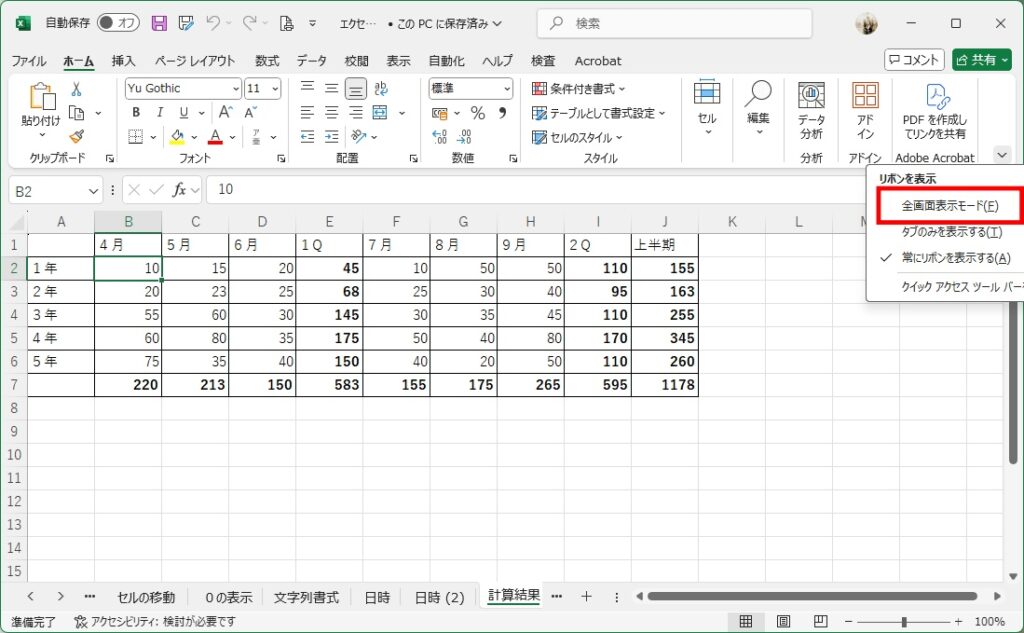
Task: Click the Cut scissors icon
Action: click(x=76, y=89)
